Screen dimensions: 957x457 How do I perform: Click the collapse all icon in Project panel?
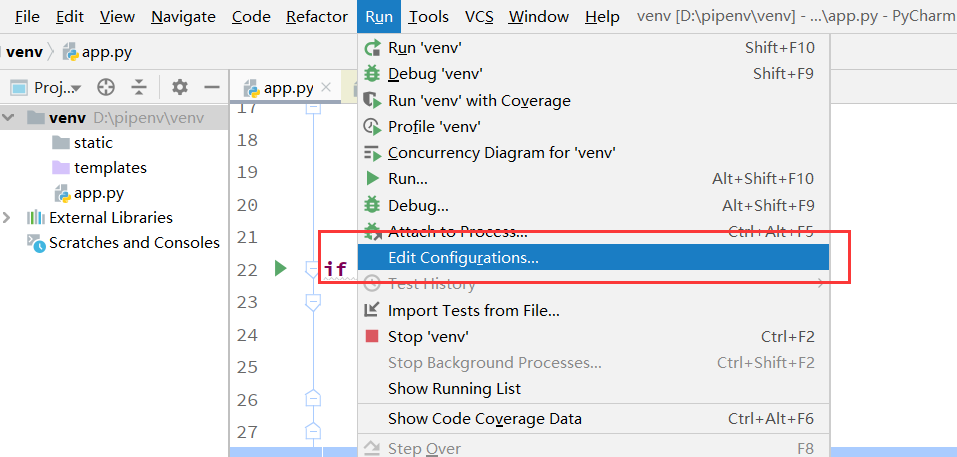coord(139,87)
